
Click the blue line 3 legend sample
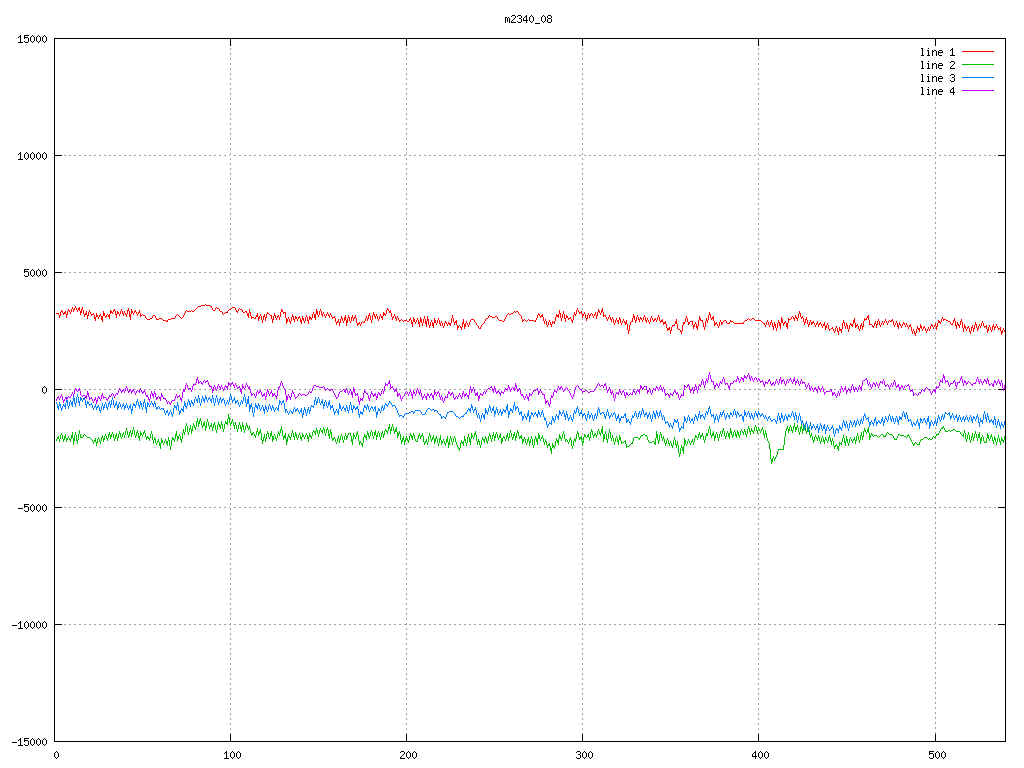(x=978, y=78)
